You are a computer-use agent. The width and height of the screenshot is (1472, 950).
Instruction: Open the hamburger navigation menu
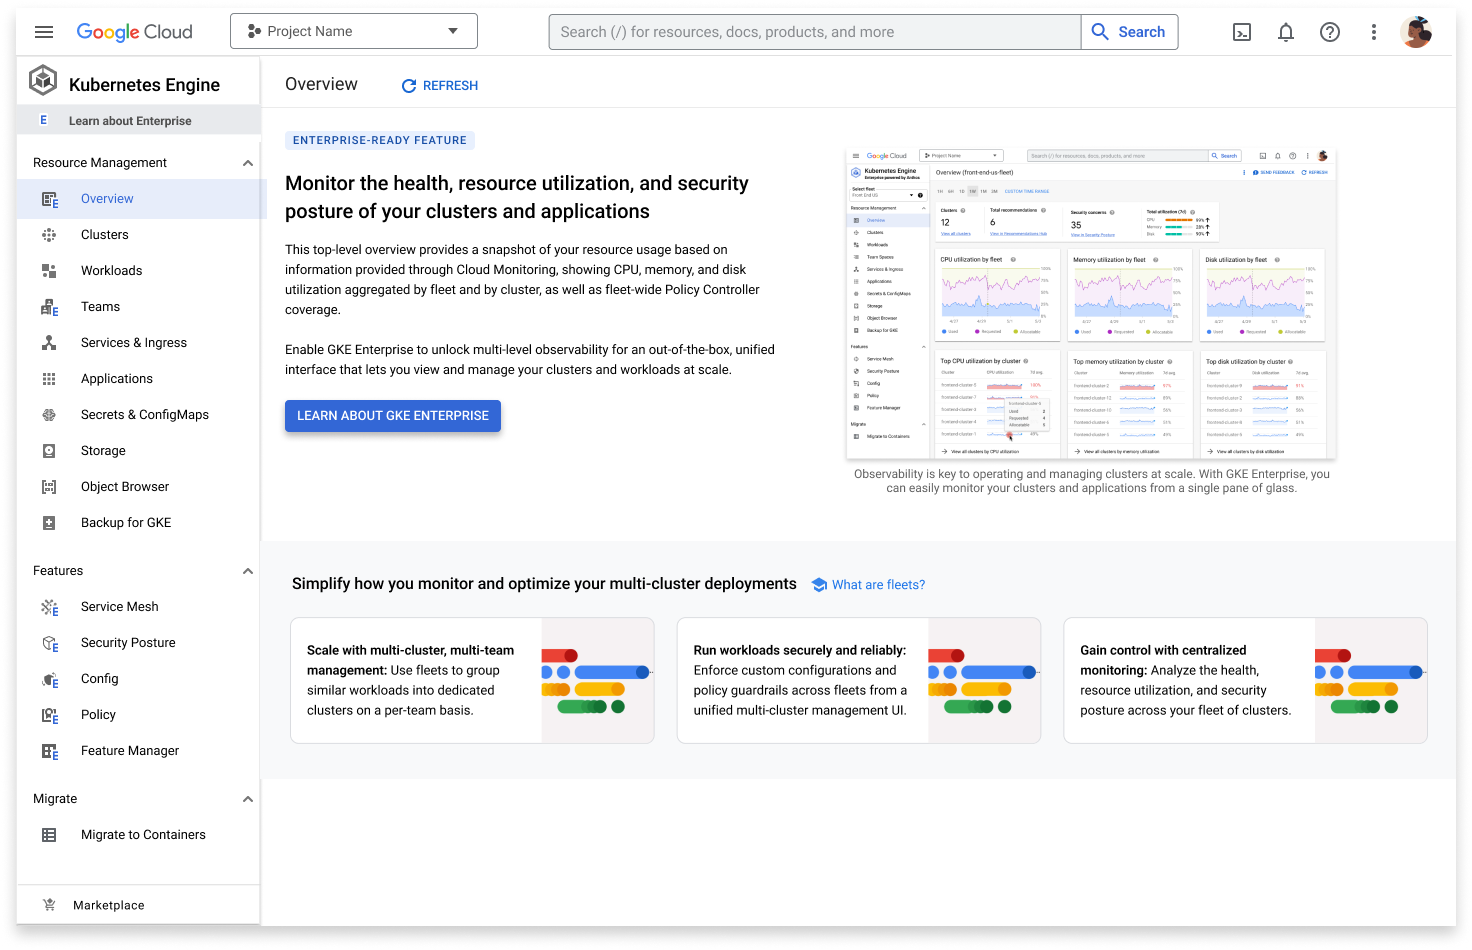coord(44,32)
